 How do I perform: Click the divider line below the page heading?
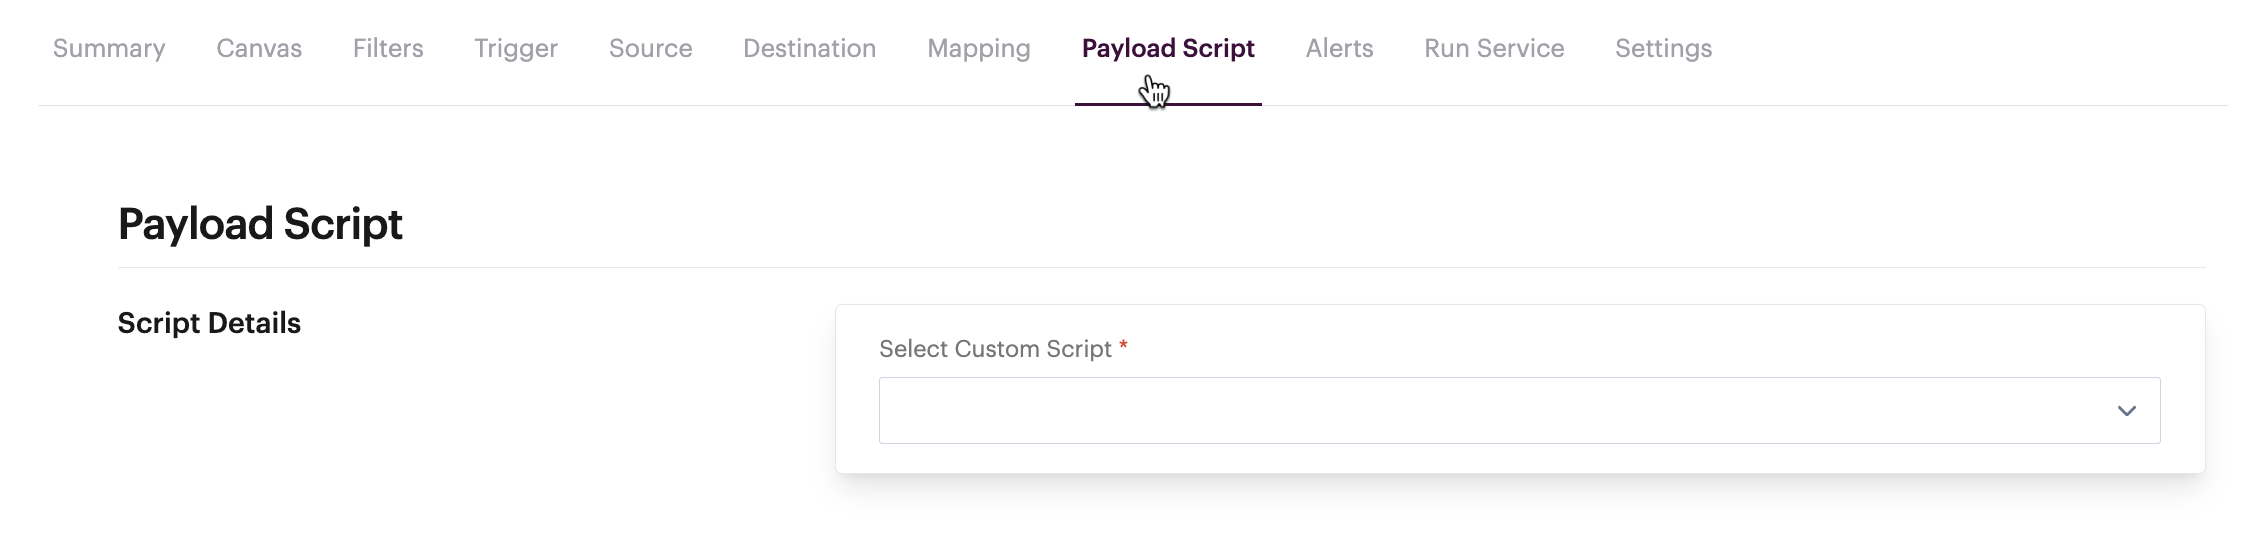click(x=1160, y=267)
